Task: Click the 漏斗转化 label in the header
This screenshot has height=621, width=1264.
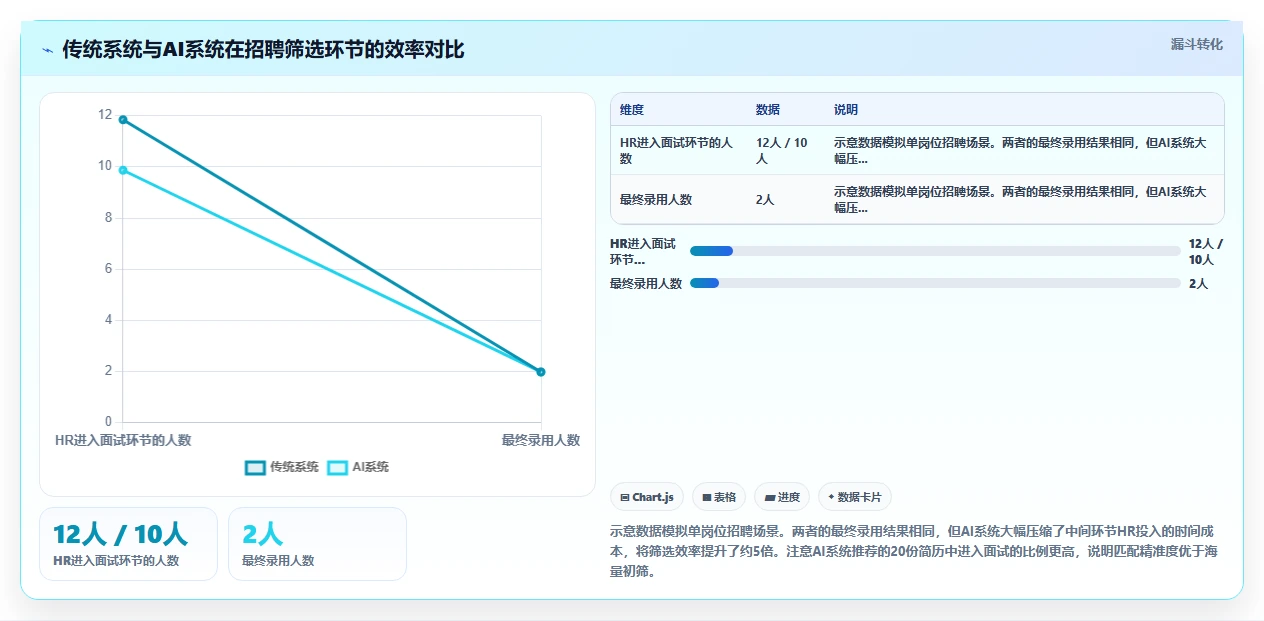Action: tap(1197, 44)
